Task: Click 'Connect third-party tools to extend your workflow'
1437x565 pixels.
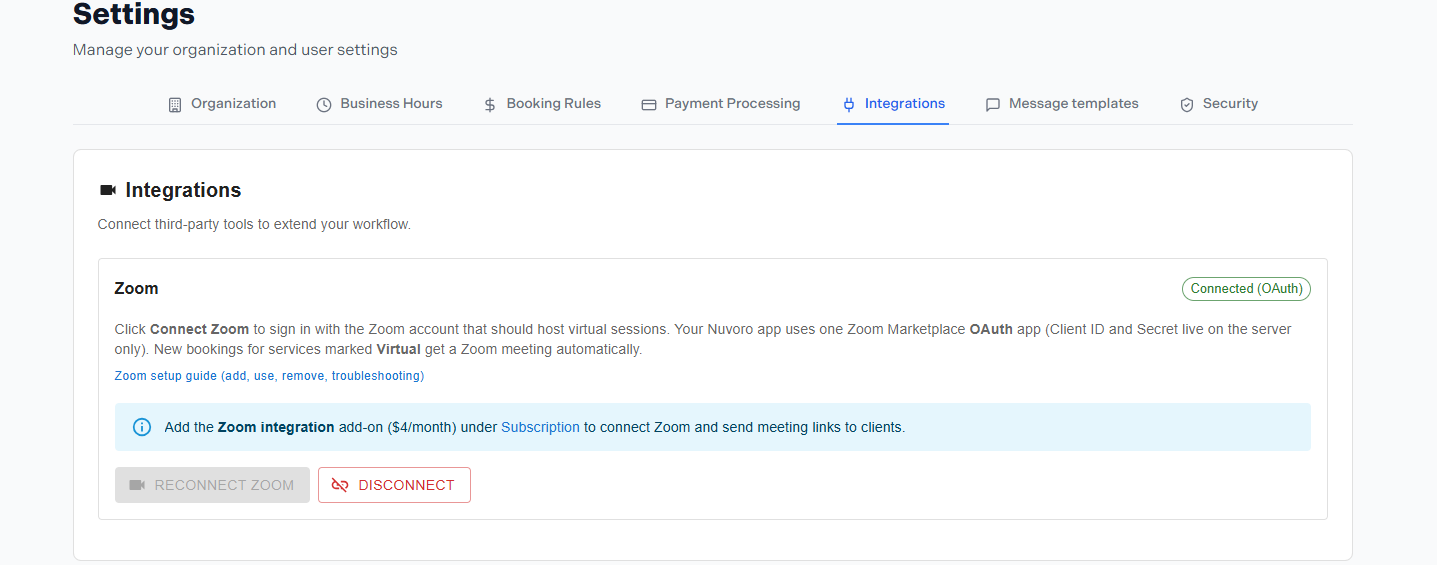Action: [254, 224]
